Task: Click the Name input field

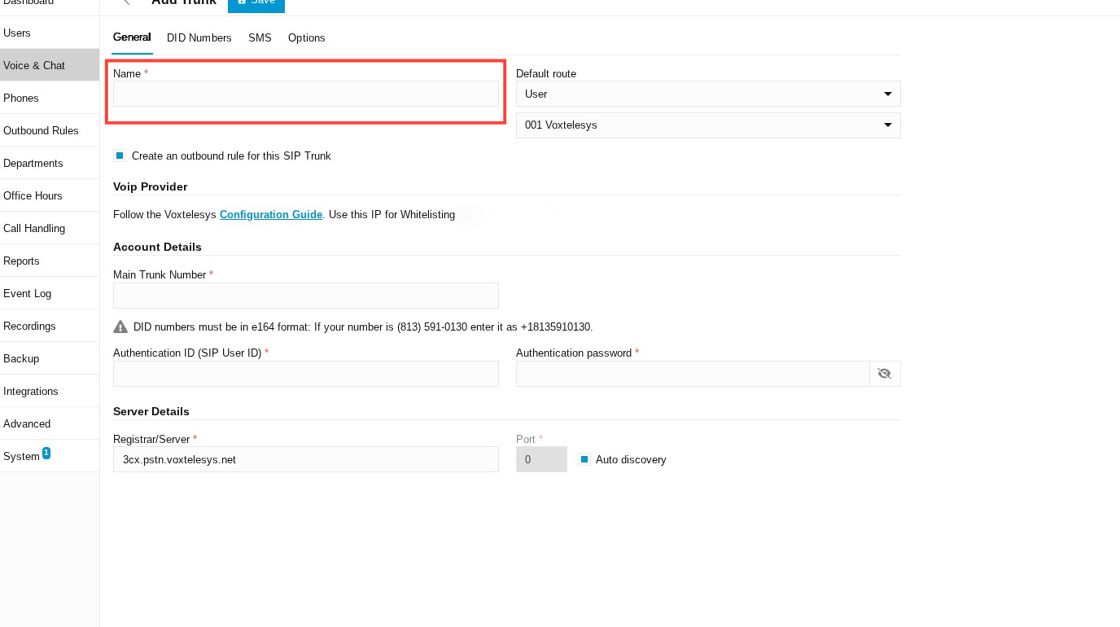Action: tap(306, 94)
